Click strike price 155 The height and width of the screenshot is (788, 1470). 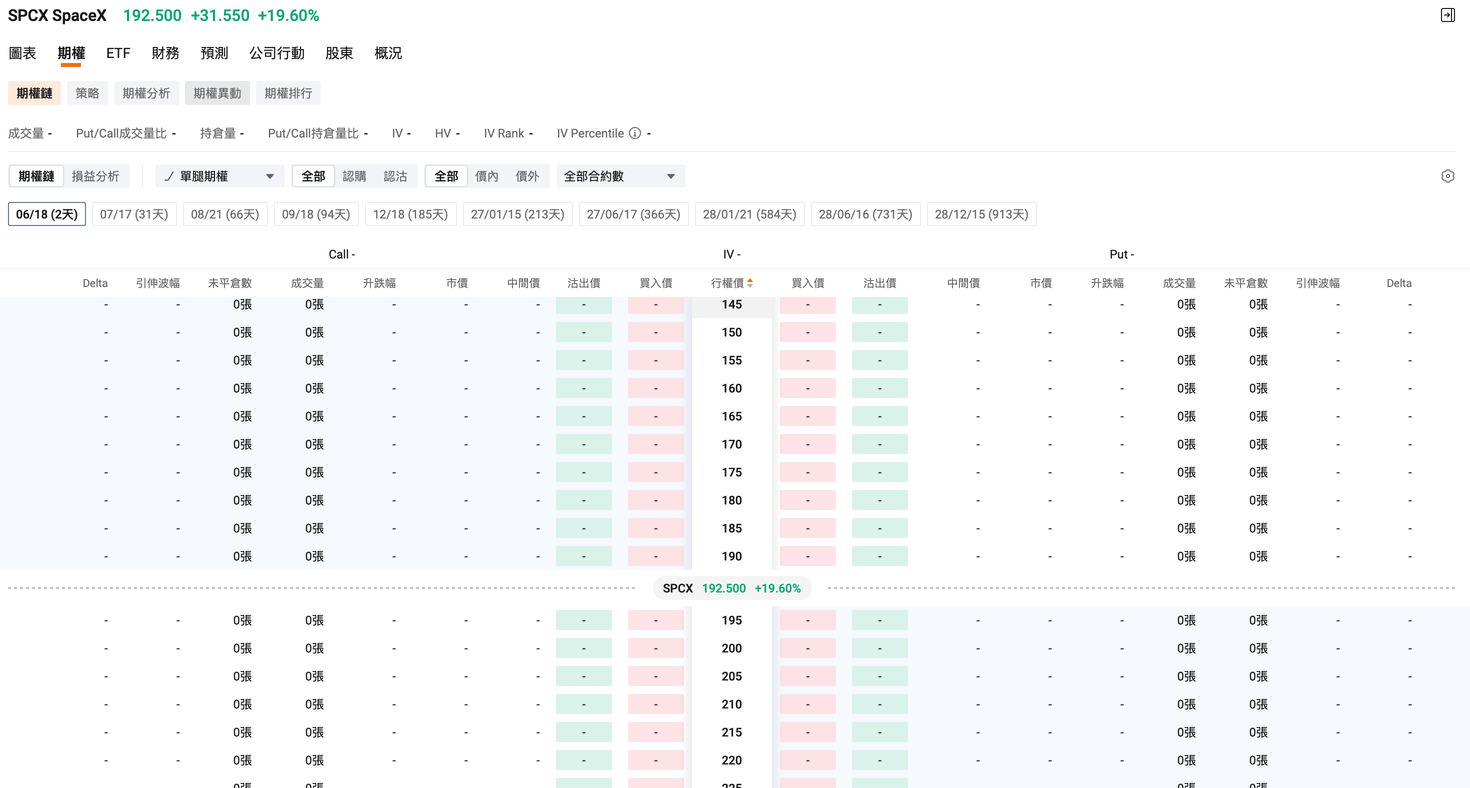pos(732,360)
